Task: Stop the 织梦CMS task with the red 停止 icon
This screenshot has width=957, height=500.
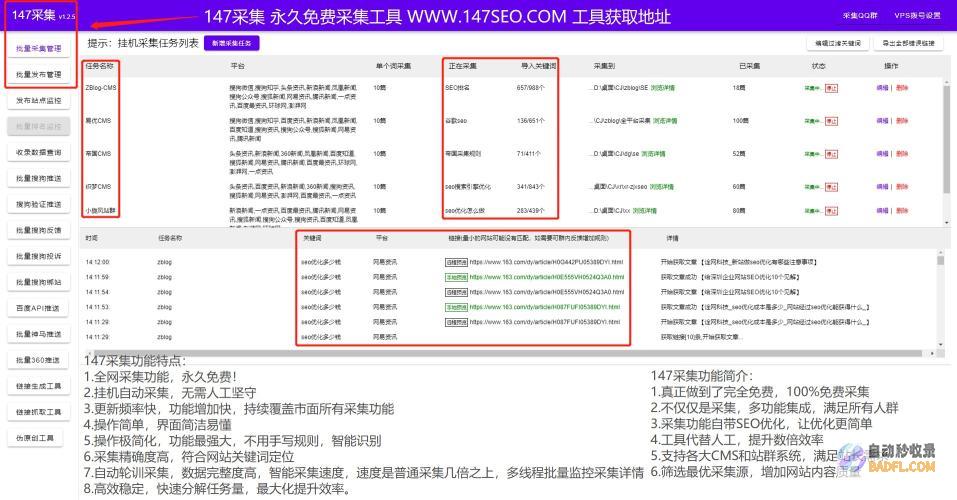Action: [x=831, y=187]
